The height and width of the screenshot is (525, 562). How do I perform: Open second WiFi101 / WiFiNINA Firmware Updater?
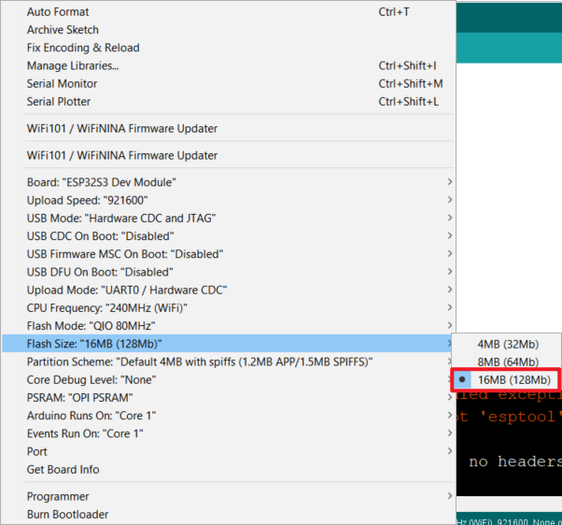point(229,155)
